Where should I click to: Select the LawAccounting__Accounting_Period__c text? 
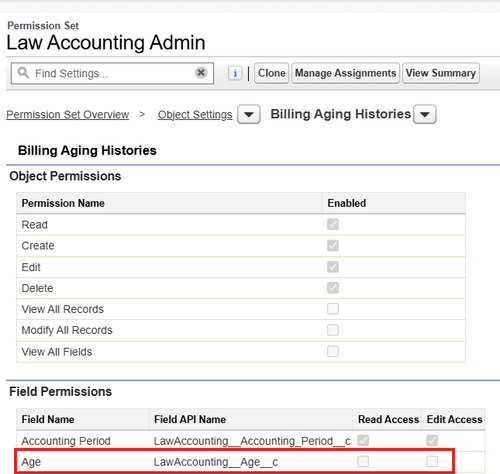point(252,441)
